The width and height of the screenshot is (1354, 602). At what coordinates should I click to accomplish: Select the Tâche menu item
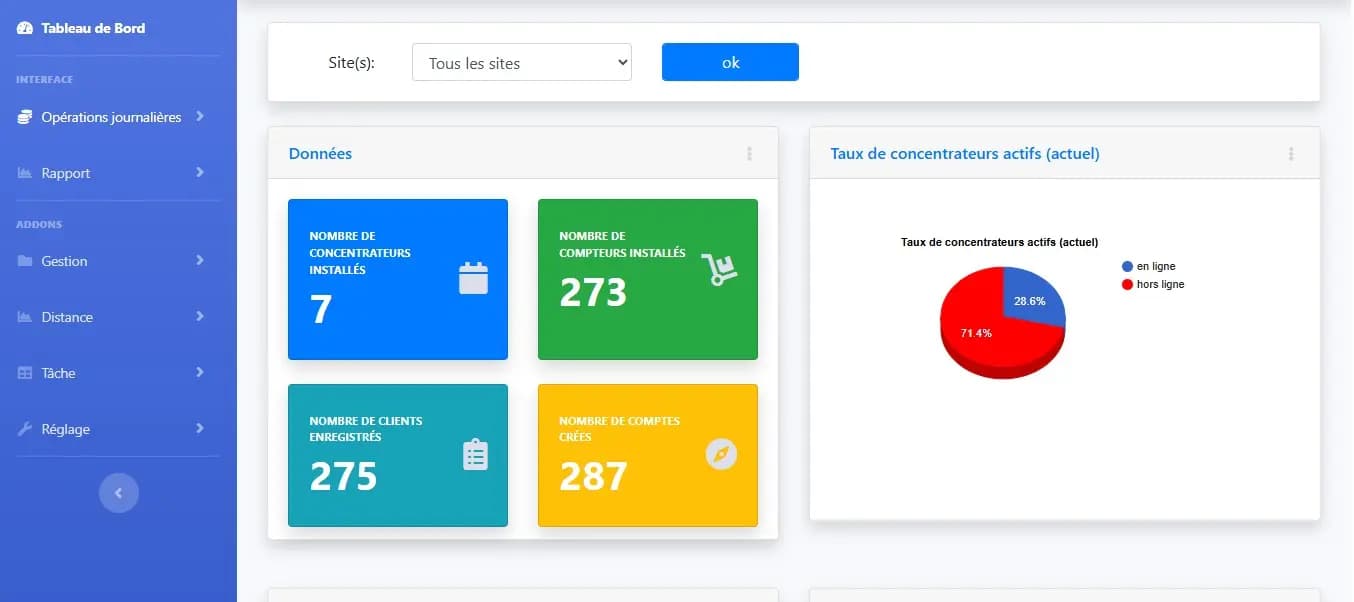(118, 373)
